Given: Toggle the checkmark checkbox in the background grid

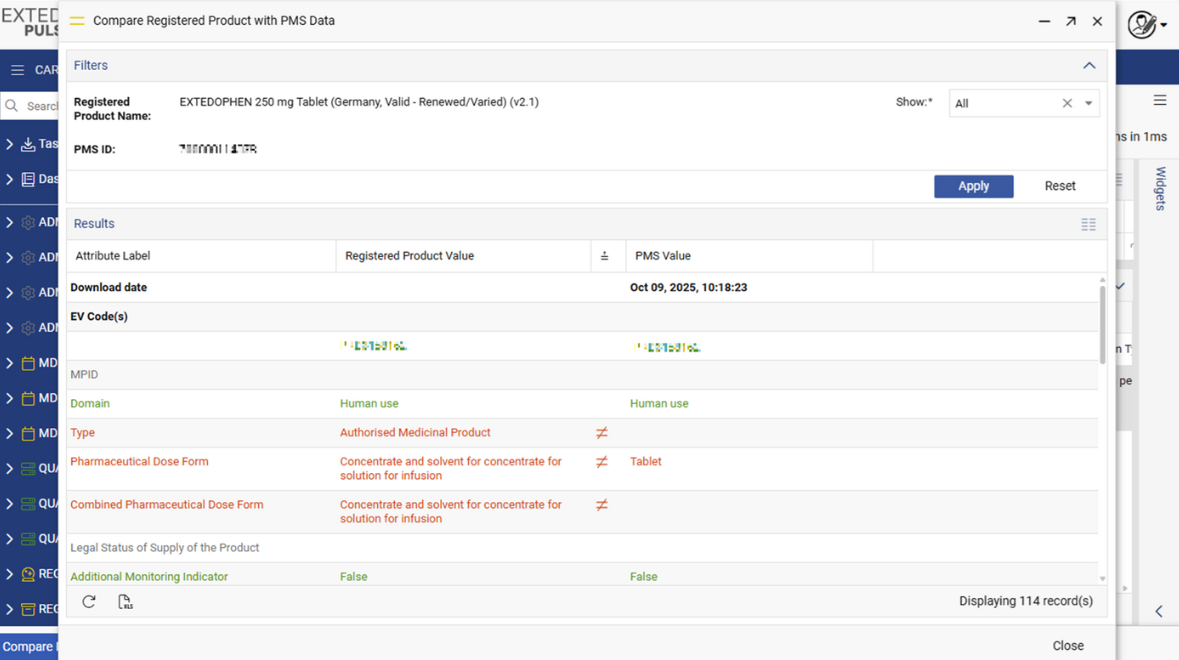Looking at the screenshot, I should pos(1119,284).
